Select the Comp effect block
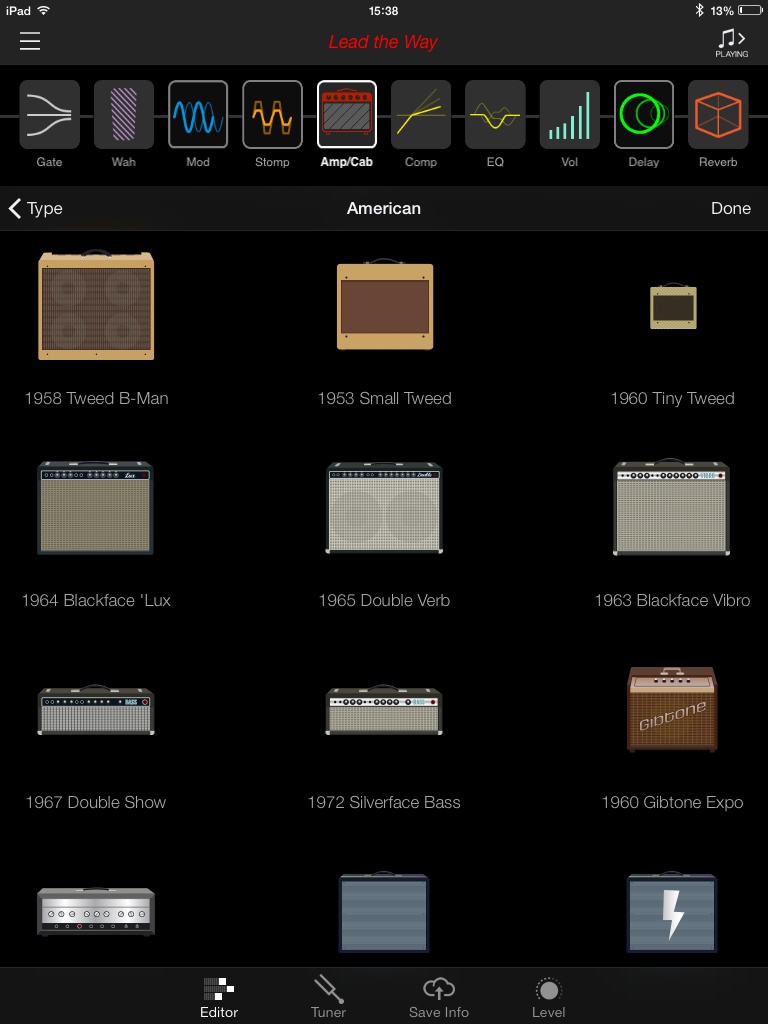 [421, 115]
